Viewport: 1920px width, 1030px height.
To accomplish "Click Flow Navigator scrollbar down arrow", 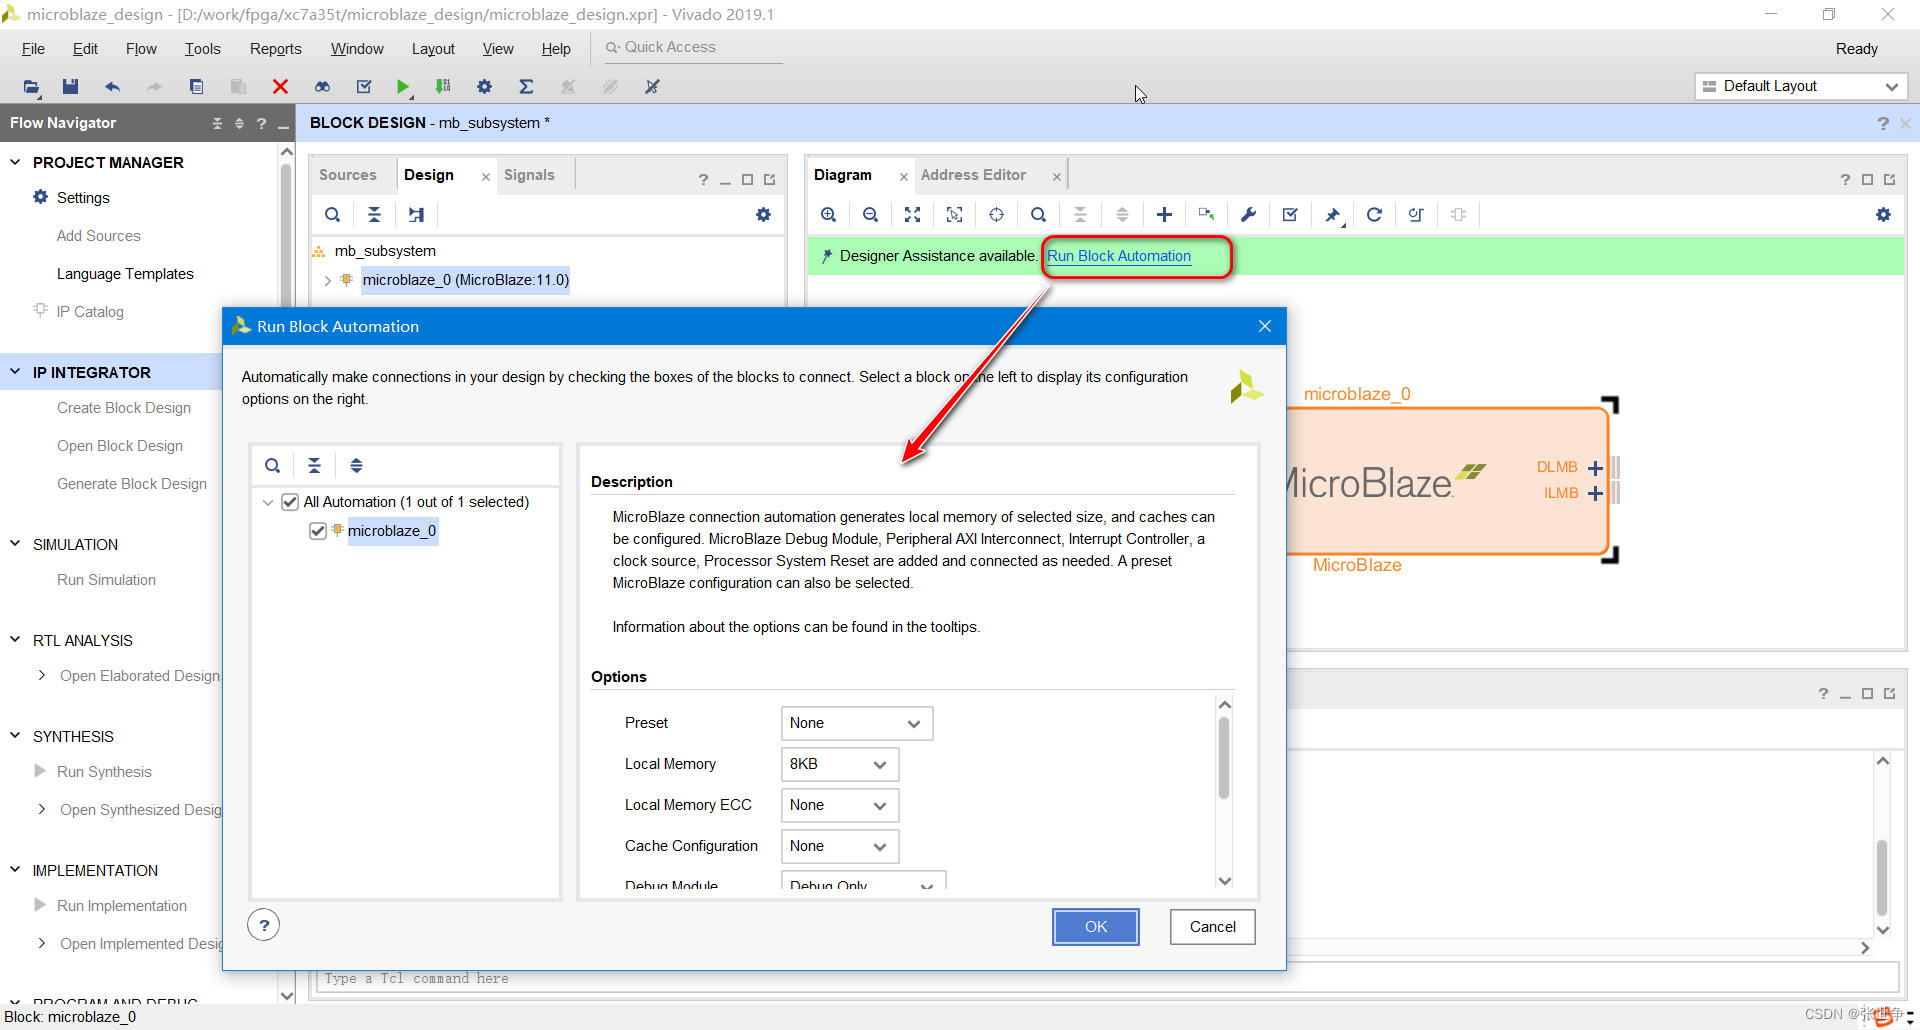I will [x=287, y=995].
